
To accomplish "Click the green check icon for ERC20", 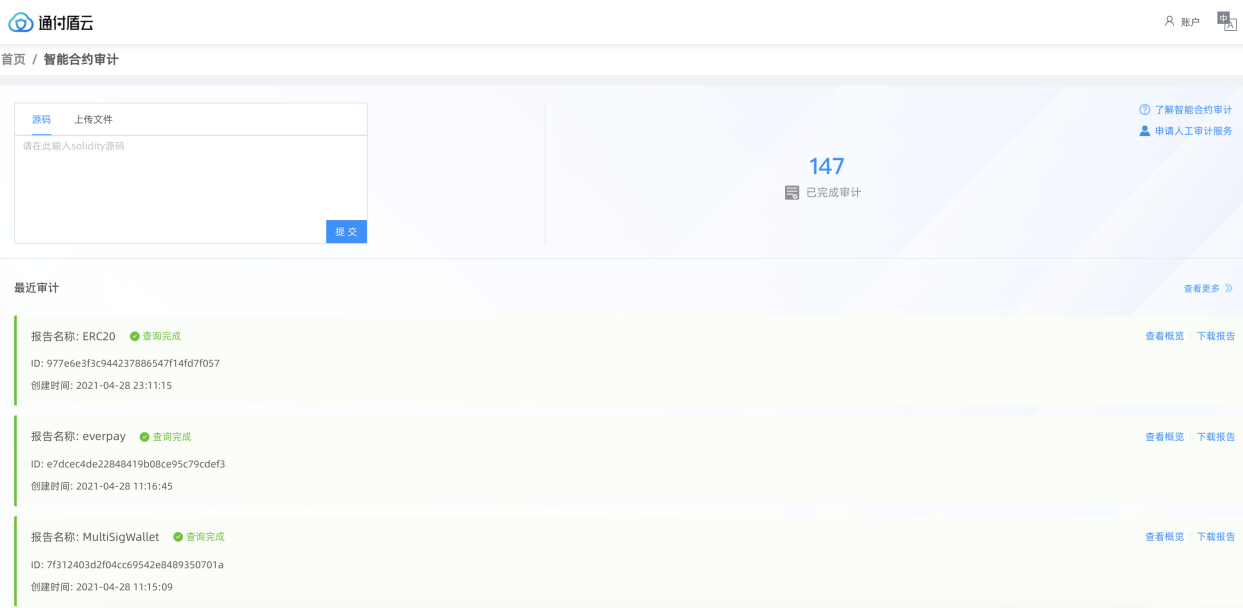I will point(134,337).
